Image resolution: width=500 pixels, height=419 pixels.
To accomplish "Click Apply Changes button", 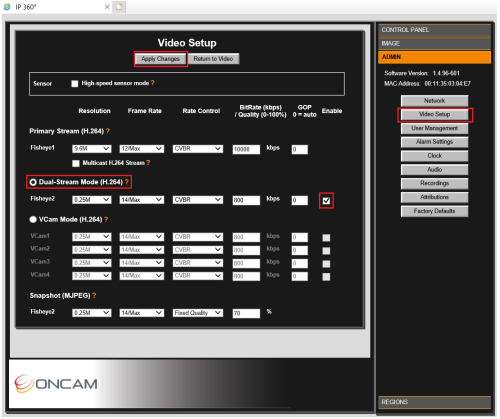I will [161, 59].
